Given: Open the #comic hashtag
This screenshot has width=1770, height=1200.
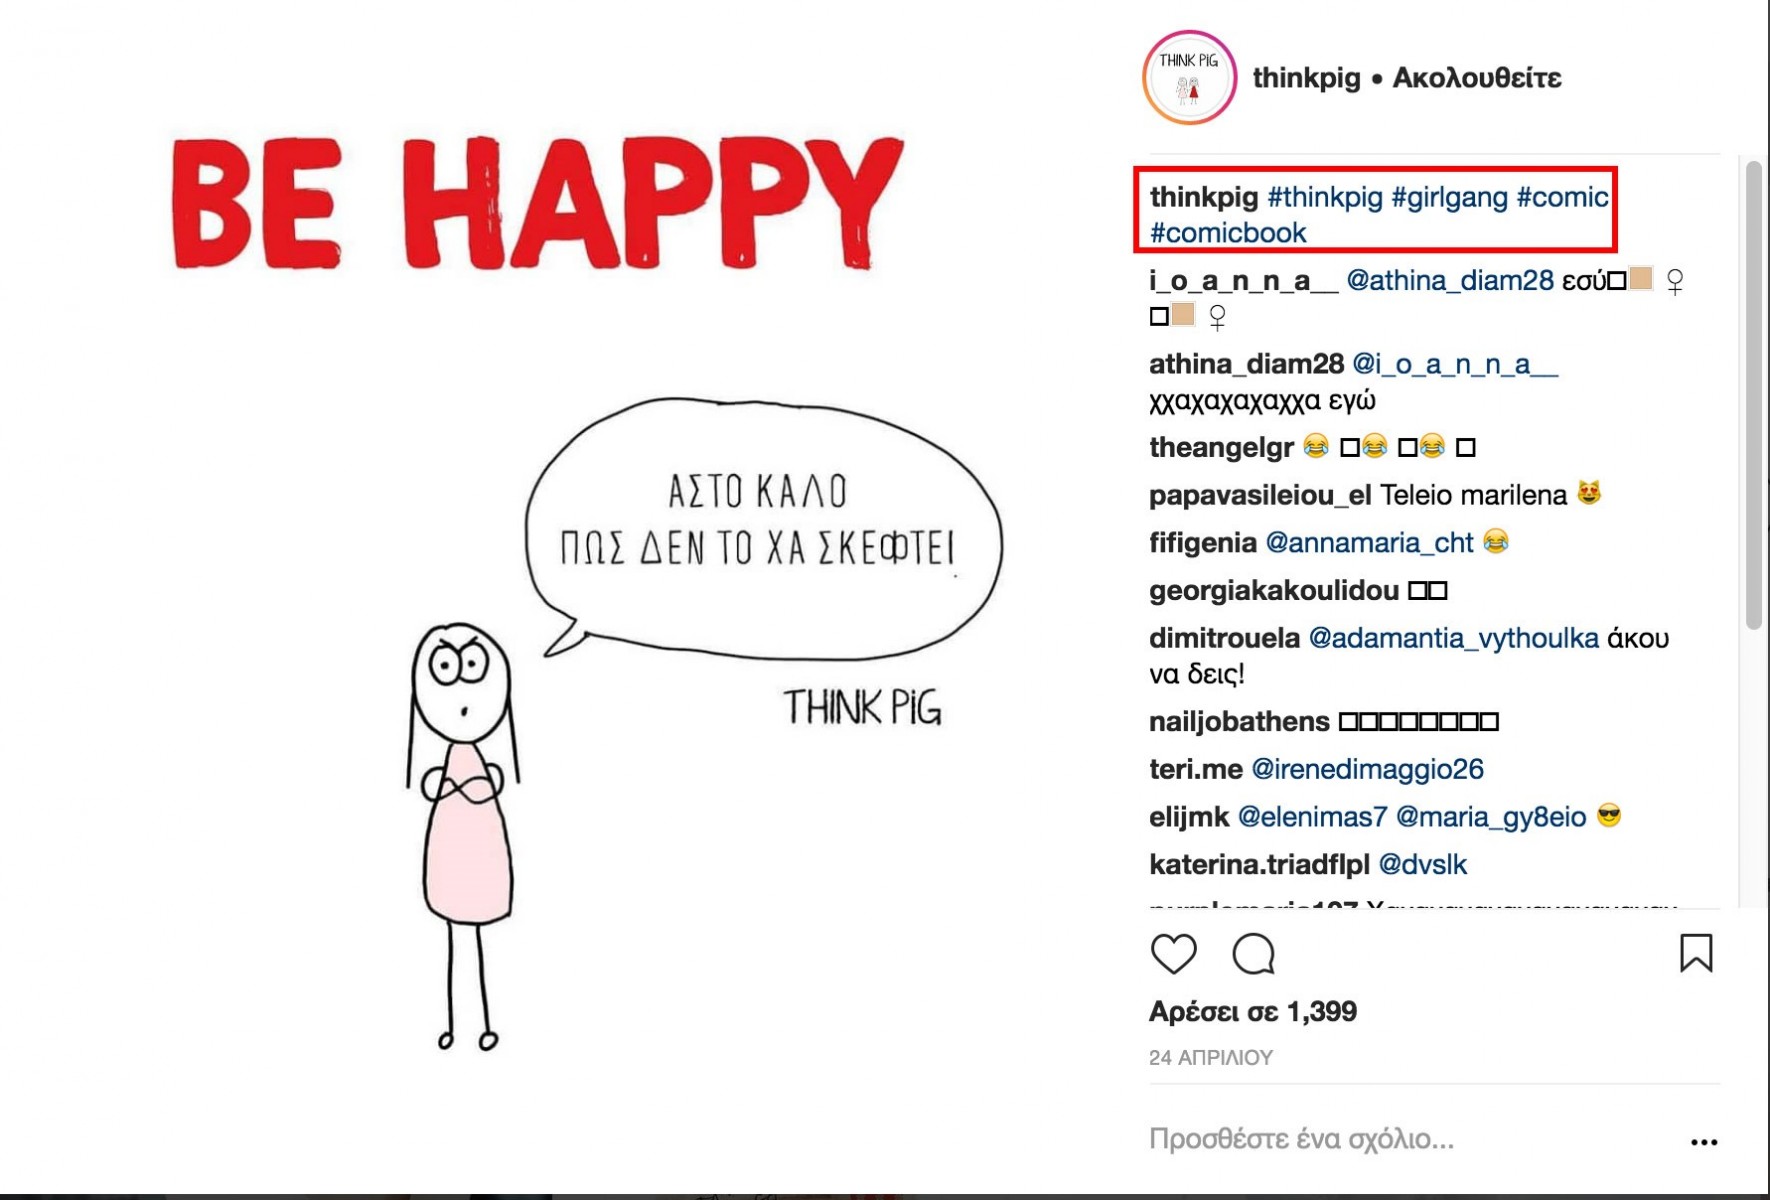Looking at the screenshot, I should click(1562, 197).
